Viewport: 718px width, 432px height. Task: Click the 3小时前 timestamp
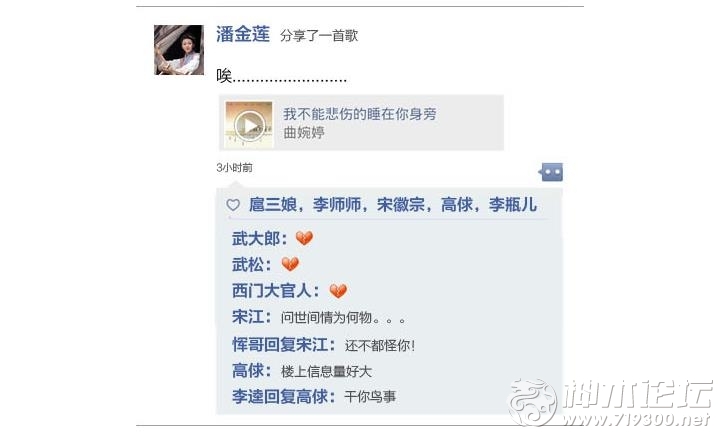234,168
